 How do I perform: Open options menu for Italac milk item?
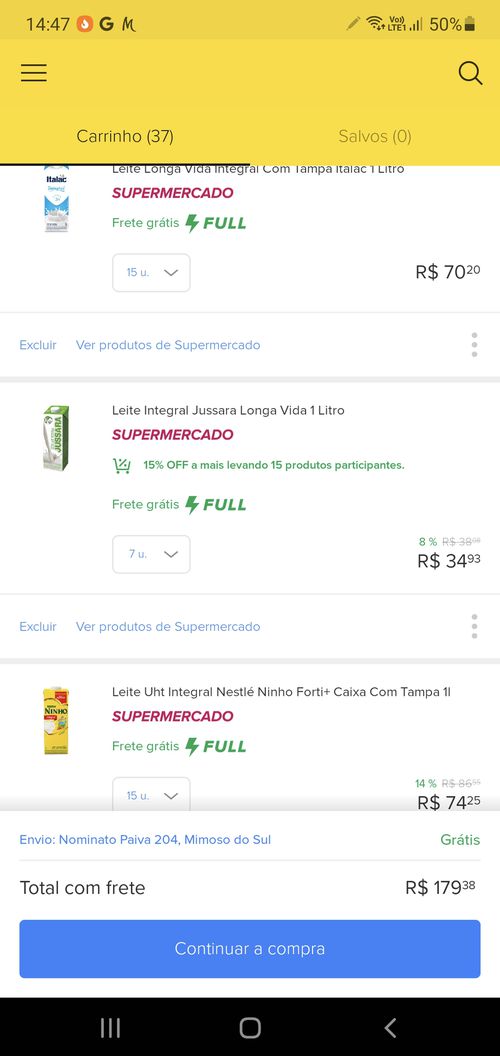coord(474,345)
